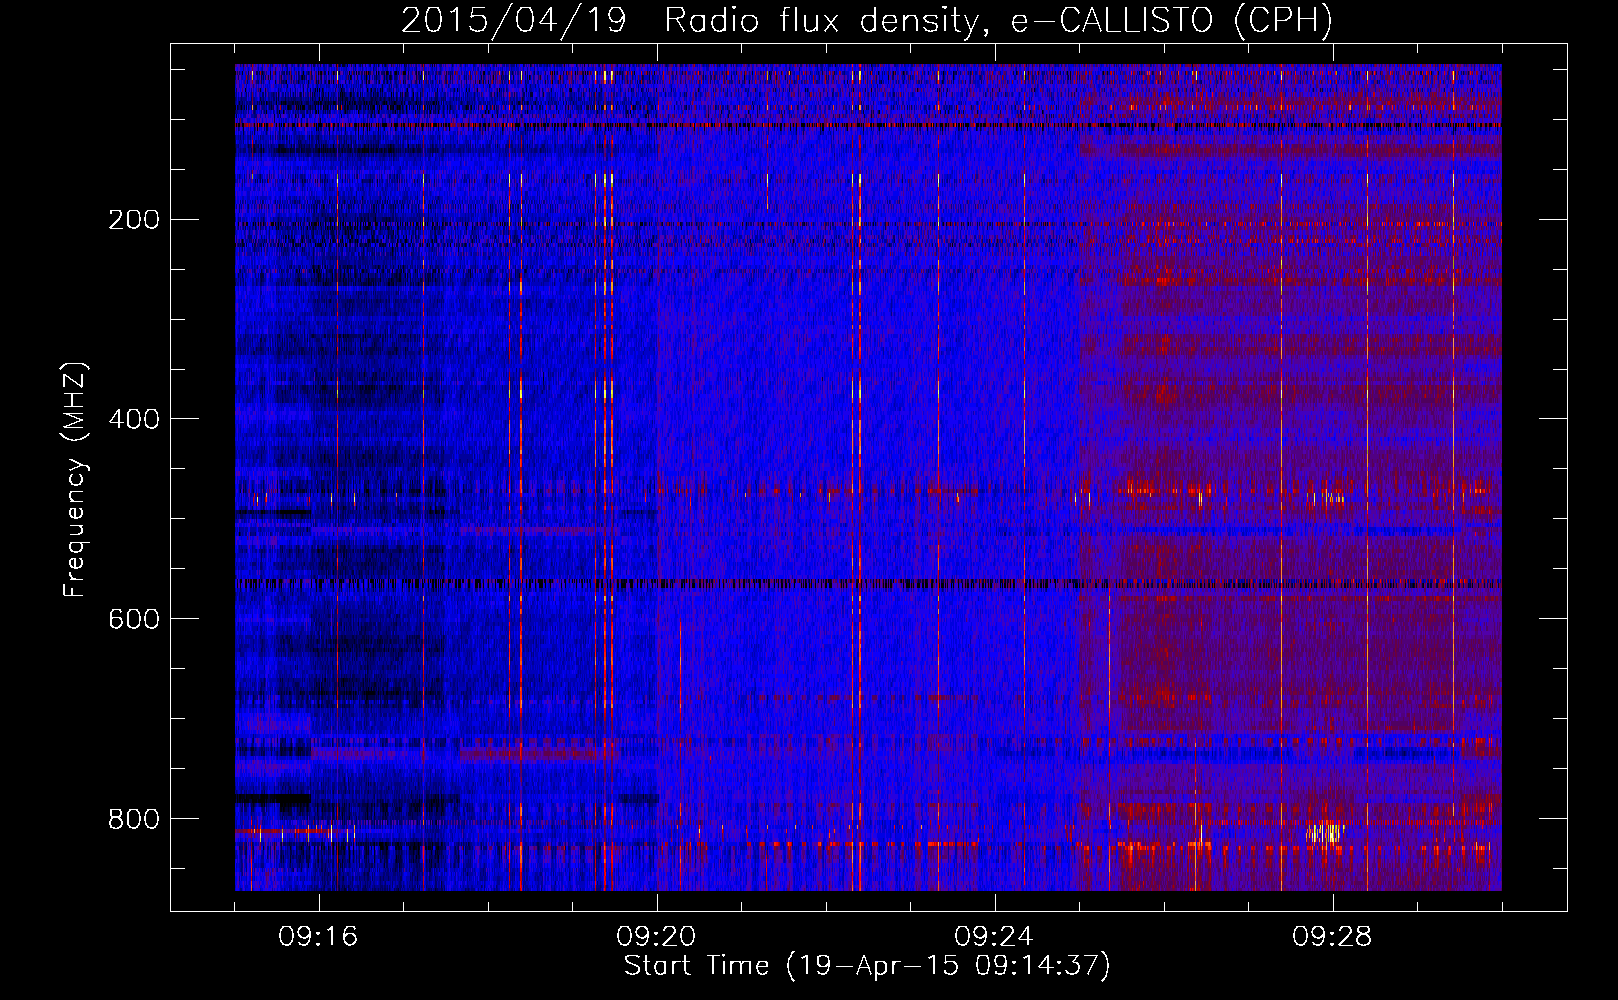Click the "09:20" time tick label
The image size is (1618, 1000).
click(656, 937)
